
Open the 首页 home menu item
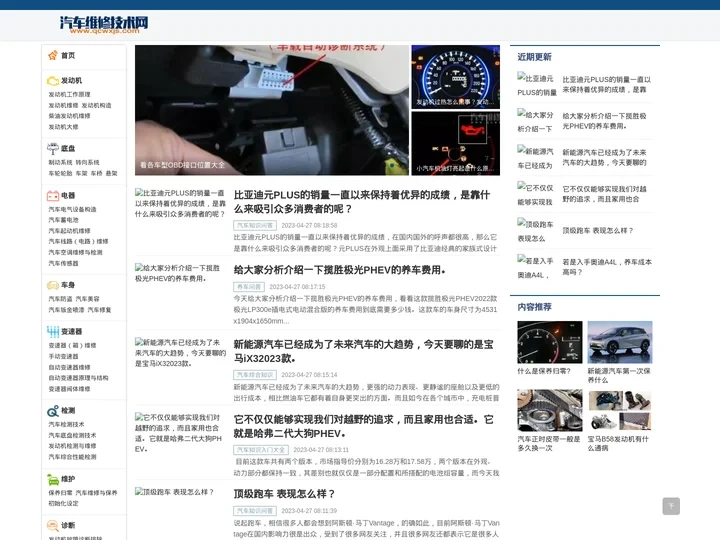pyautogui.click(x=68, y=56)
